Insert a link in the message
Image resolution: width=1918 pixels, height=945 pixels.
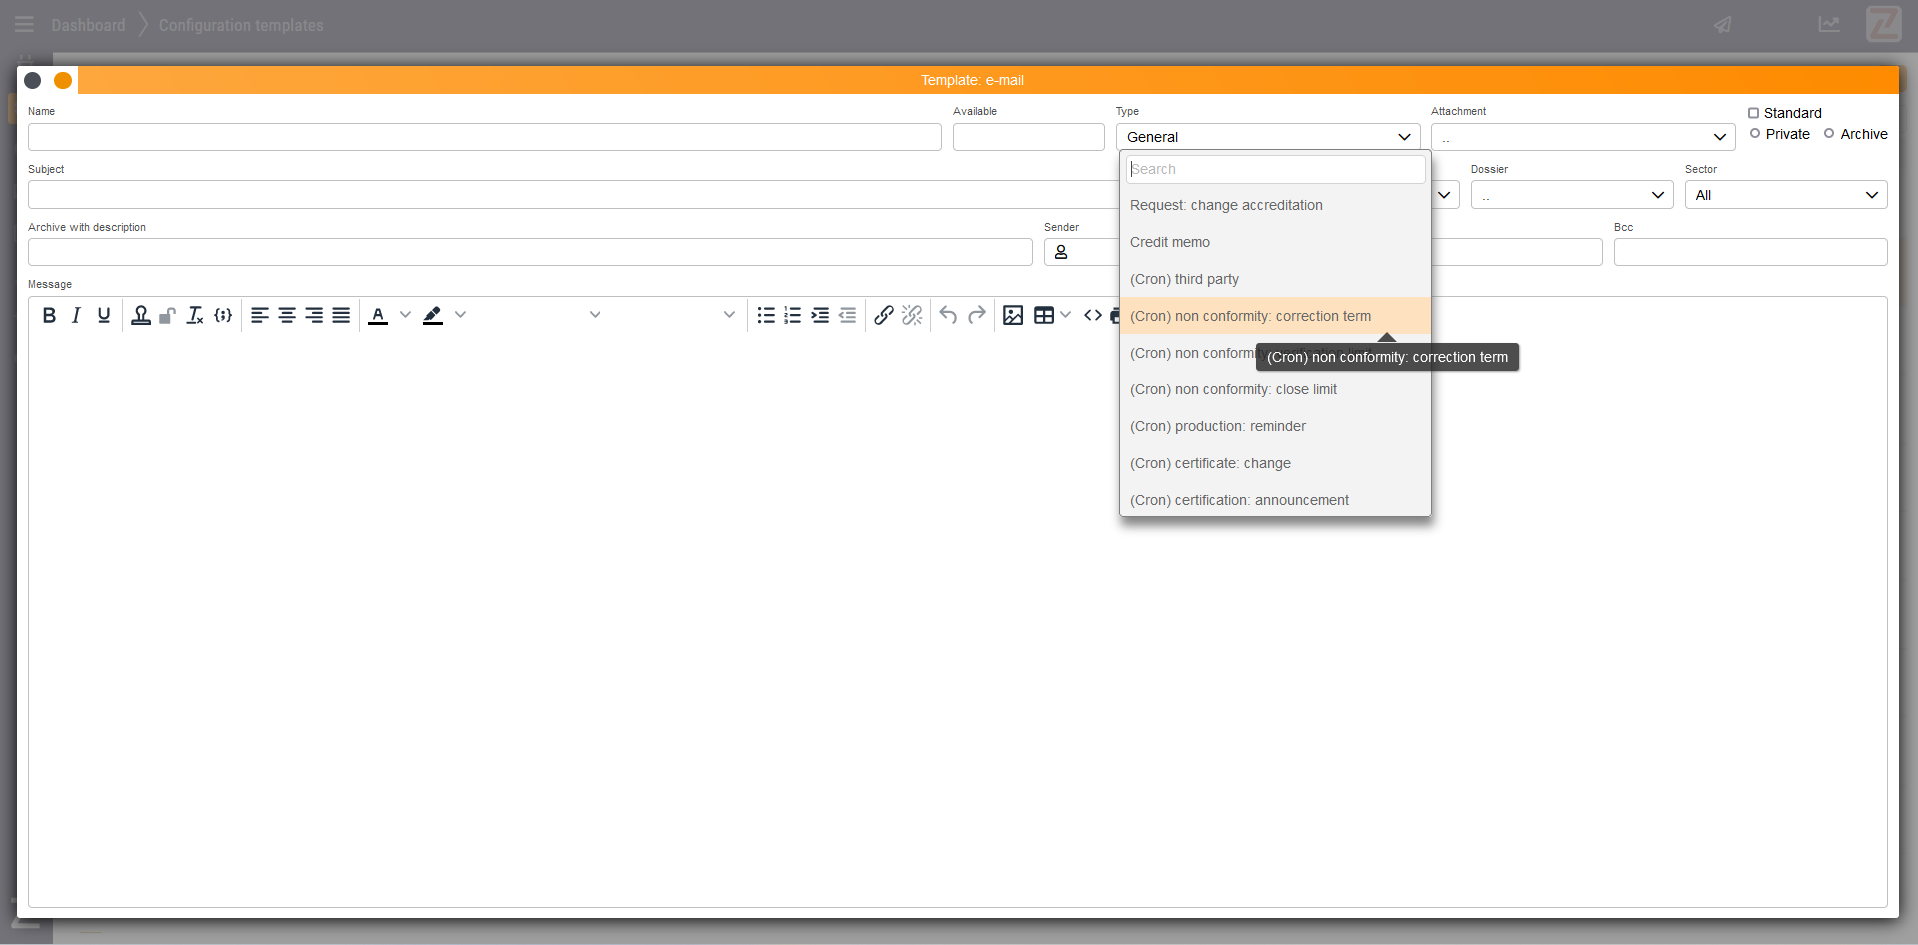(883, 316)
